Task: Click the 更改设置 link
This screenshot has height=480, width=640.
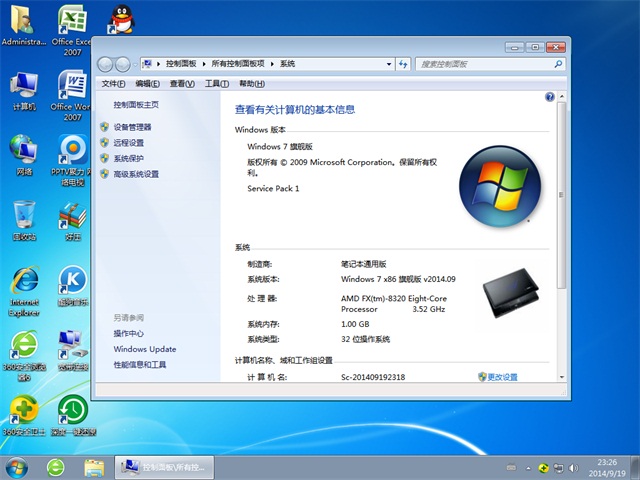Action: pyautogui.click(x=502, y=377)
